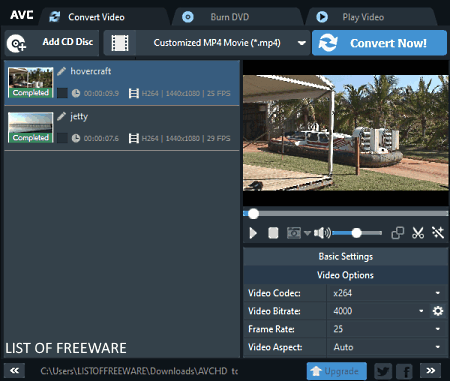Screen dimensions: 450x381
Task: Click the Convert Now! button
Action: (379, 43)
